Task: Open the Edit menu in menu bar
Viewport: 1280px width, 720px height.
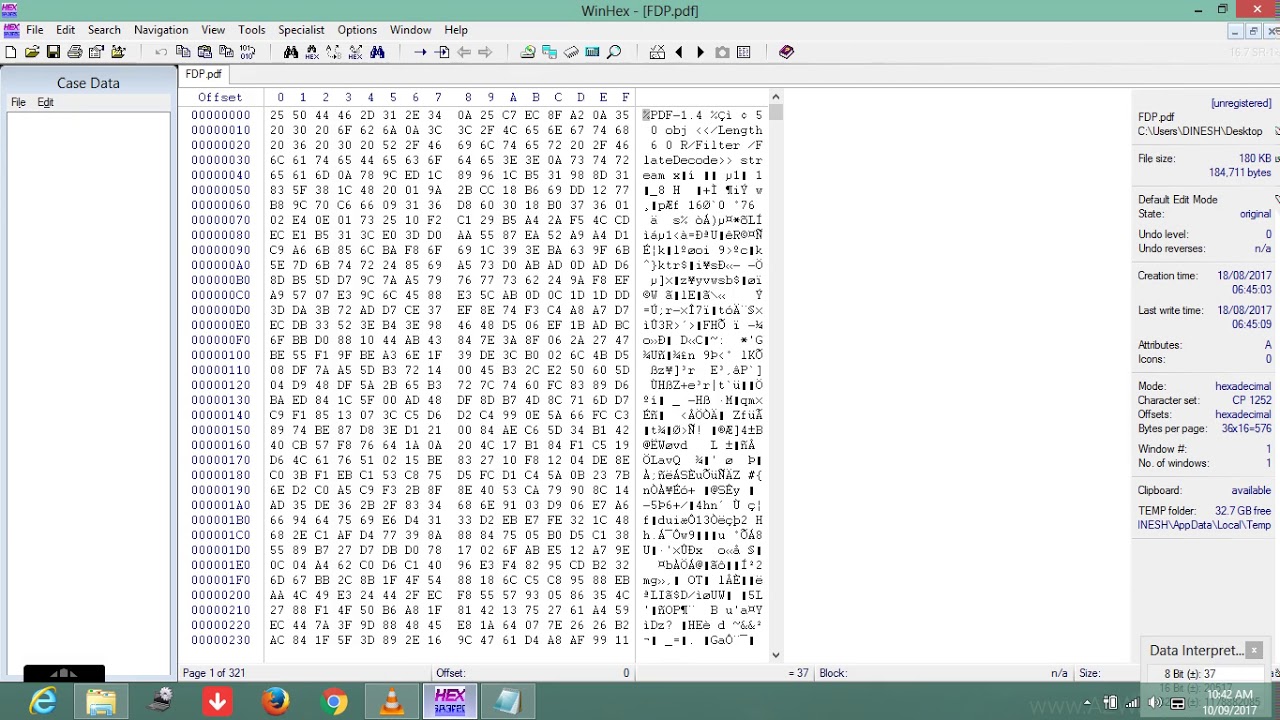Action: pos(66,30)
